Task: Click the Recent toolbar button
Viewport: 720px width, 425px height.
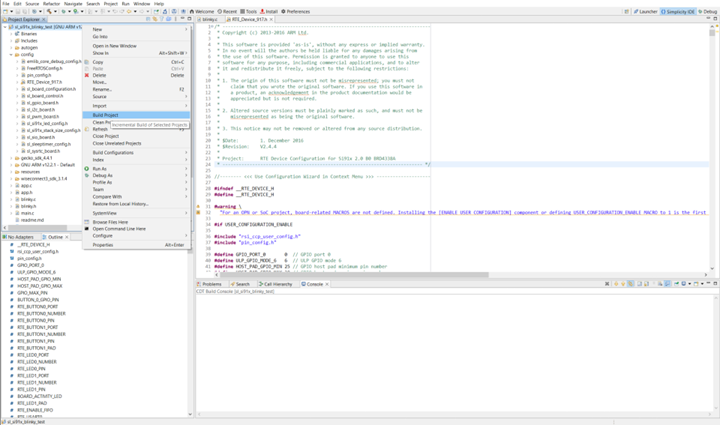Action: [228, 11]
